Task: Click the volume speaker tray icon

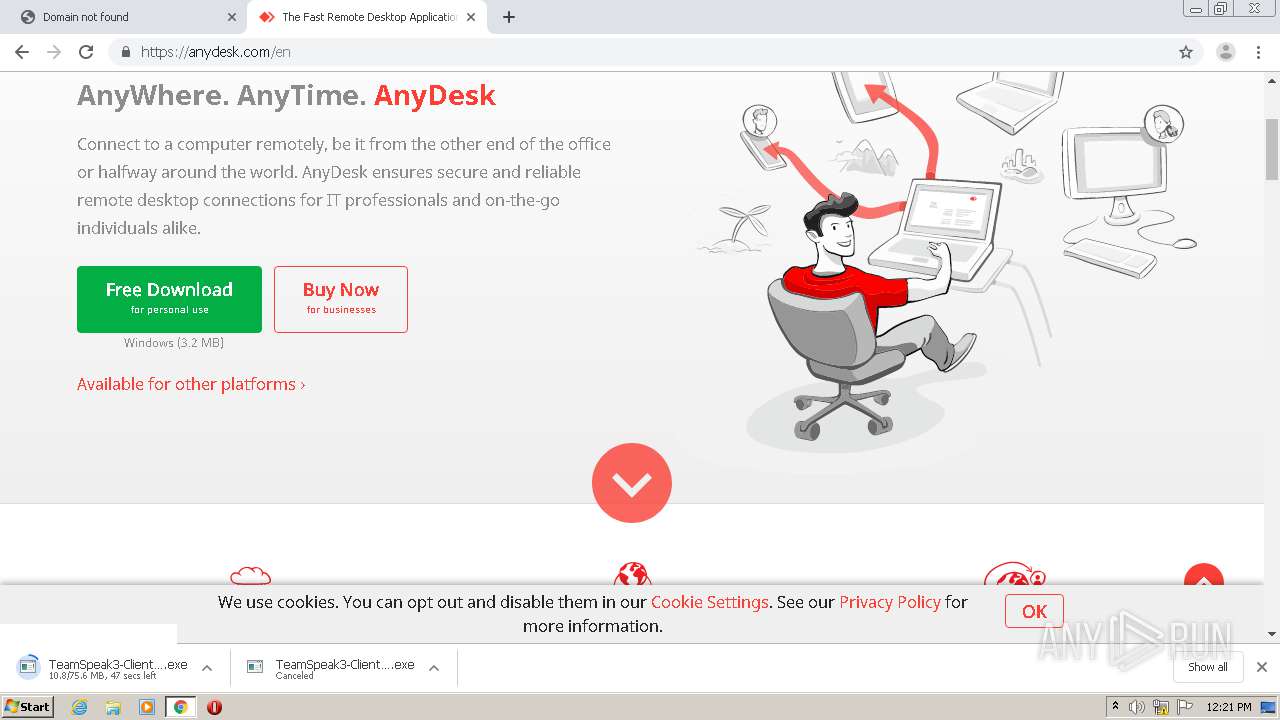Action: pos(1137,707)
